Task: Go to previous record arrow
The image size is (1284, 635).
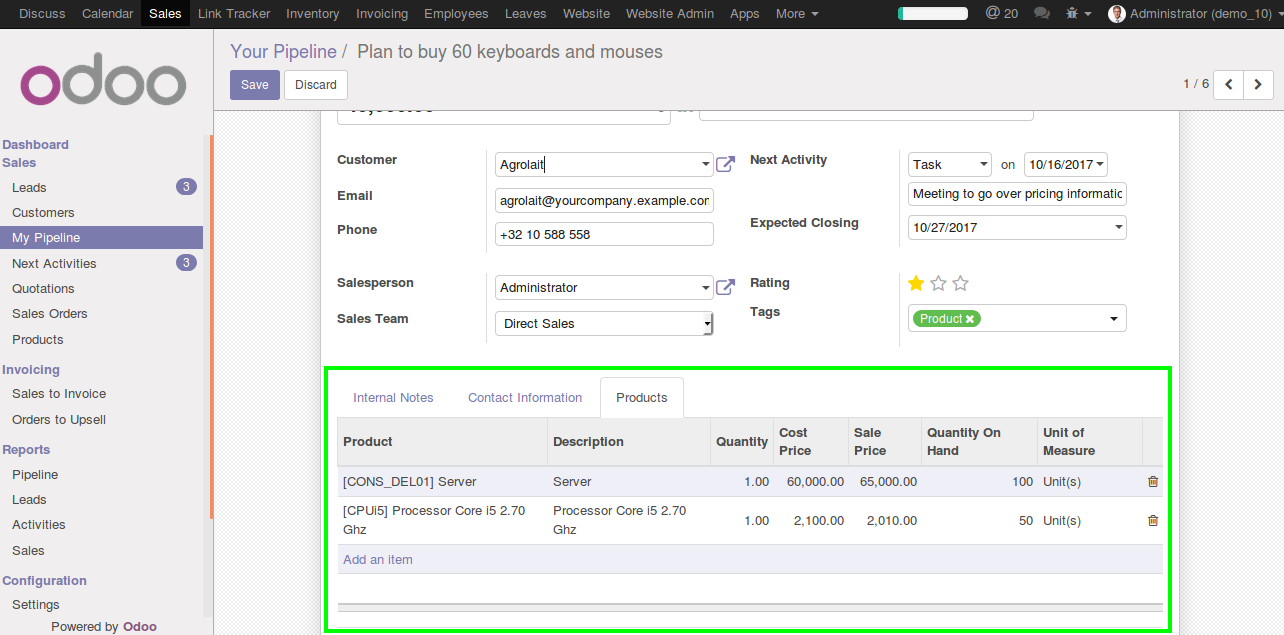Action: [1228, 85]
